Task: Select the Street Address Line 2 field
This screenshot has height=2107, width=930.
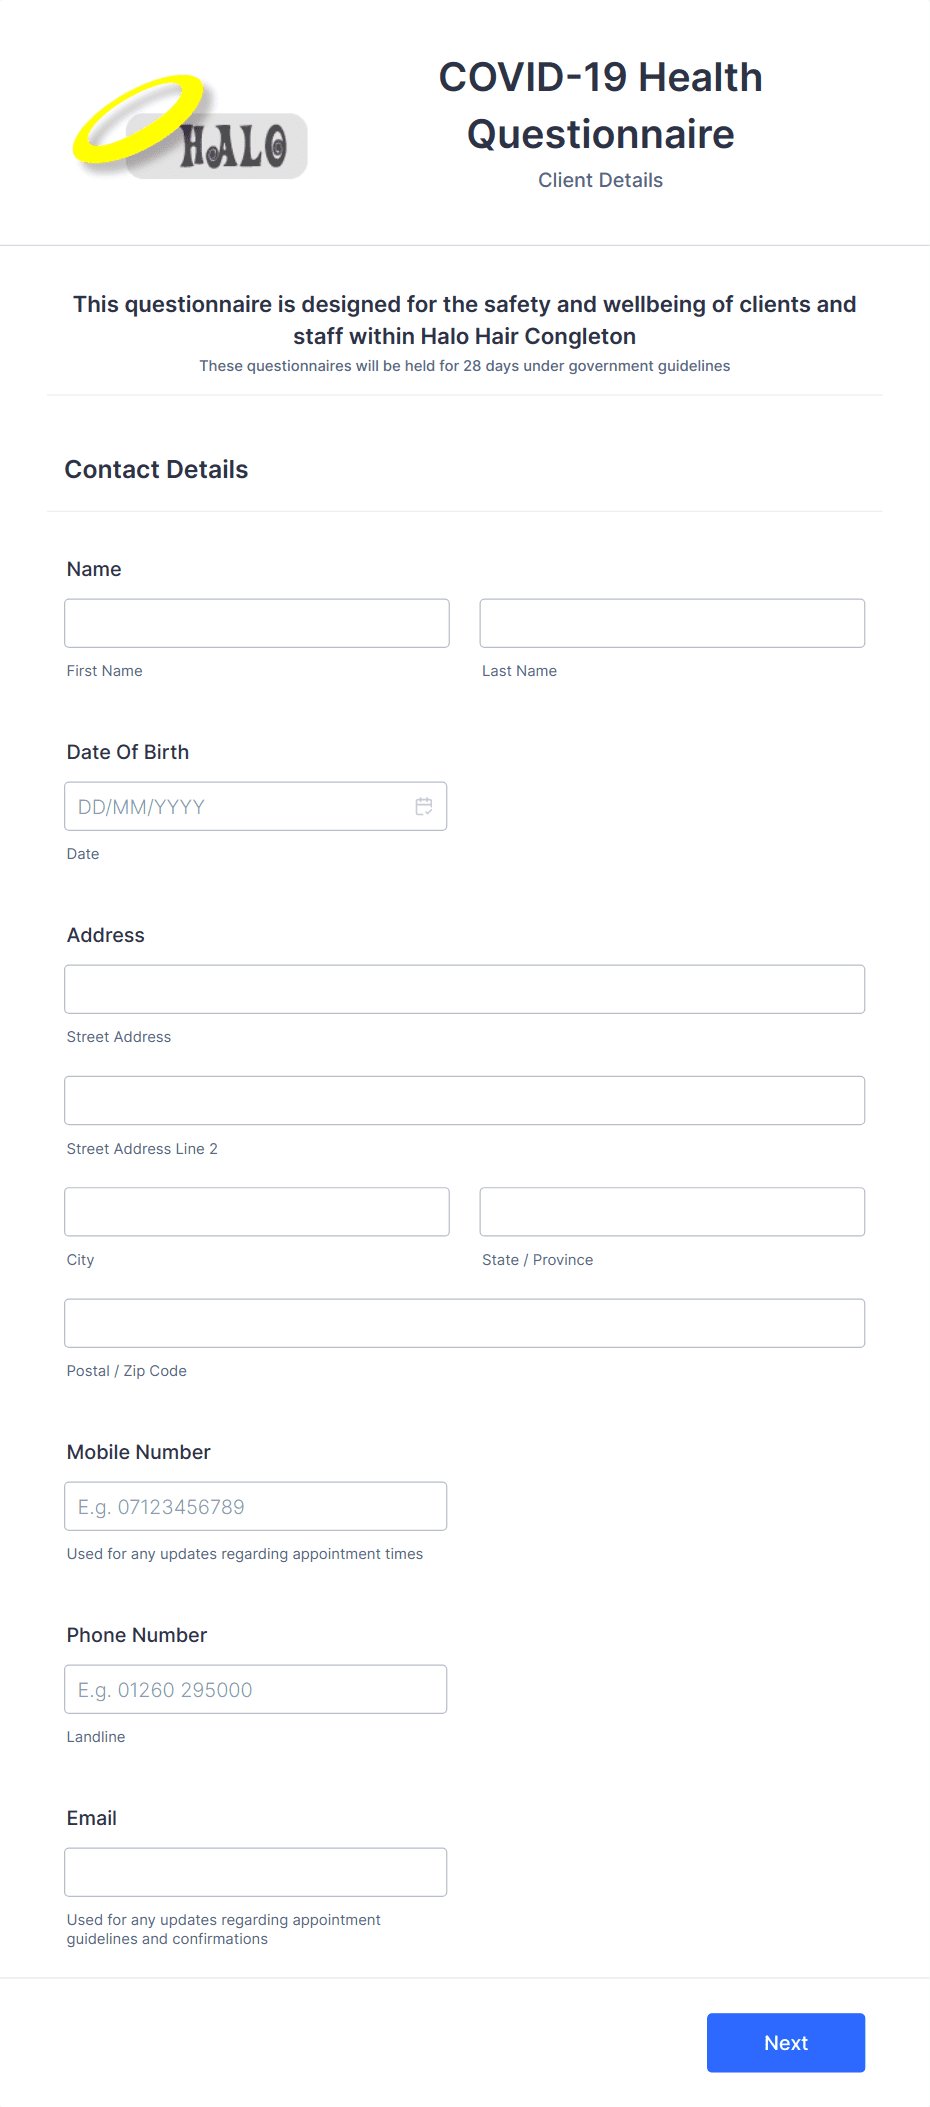Action: (465, 1100)
